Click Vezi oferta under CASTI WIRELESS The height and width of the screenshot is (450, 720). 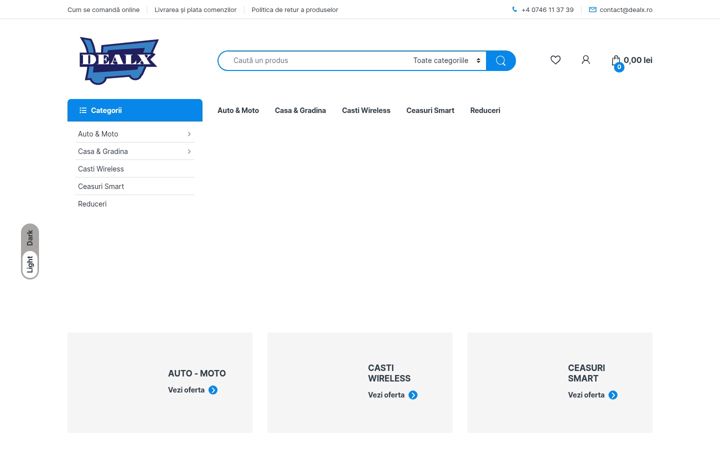386,395
